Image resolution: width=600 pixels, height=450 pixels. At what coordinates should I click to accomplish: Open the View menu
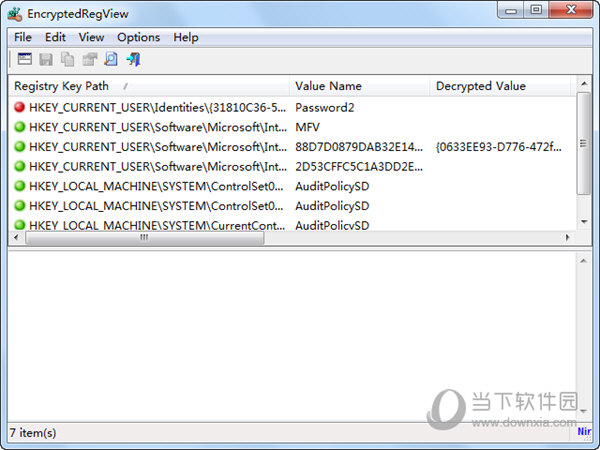click(91, 38)
